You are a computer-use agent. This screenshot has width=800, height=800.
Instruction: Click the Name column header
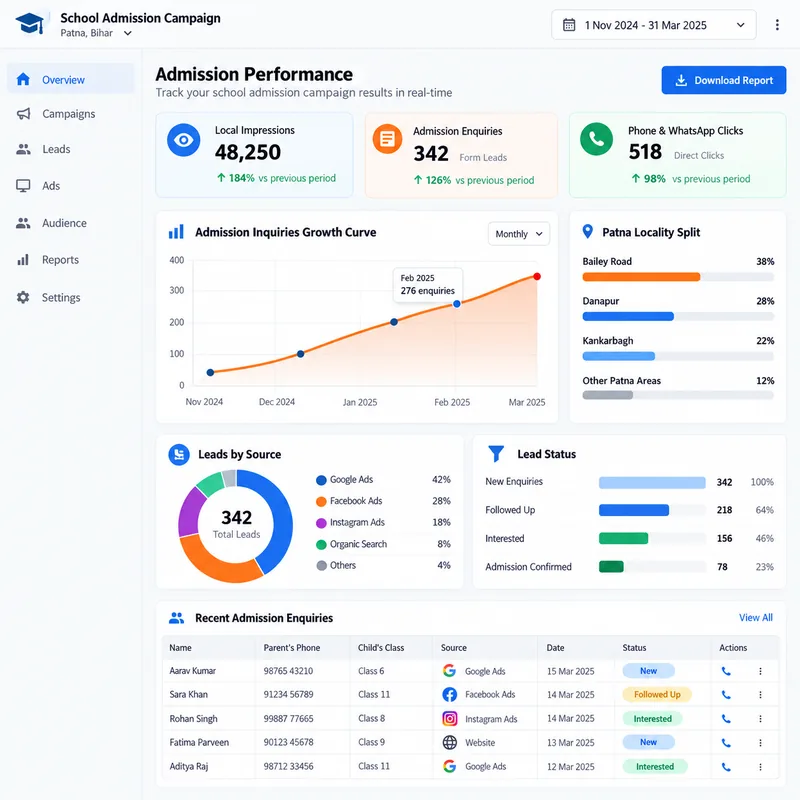pos(181,647)
